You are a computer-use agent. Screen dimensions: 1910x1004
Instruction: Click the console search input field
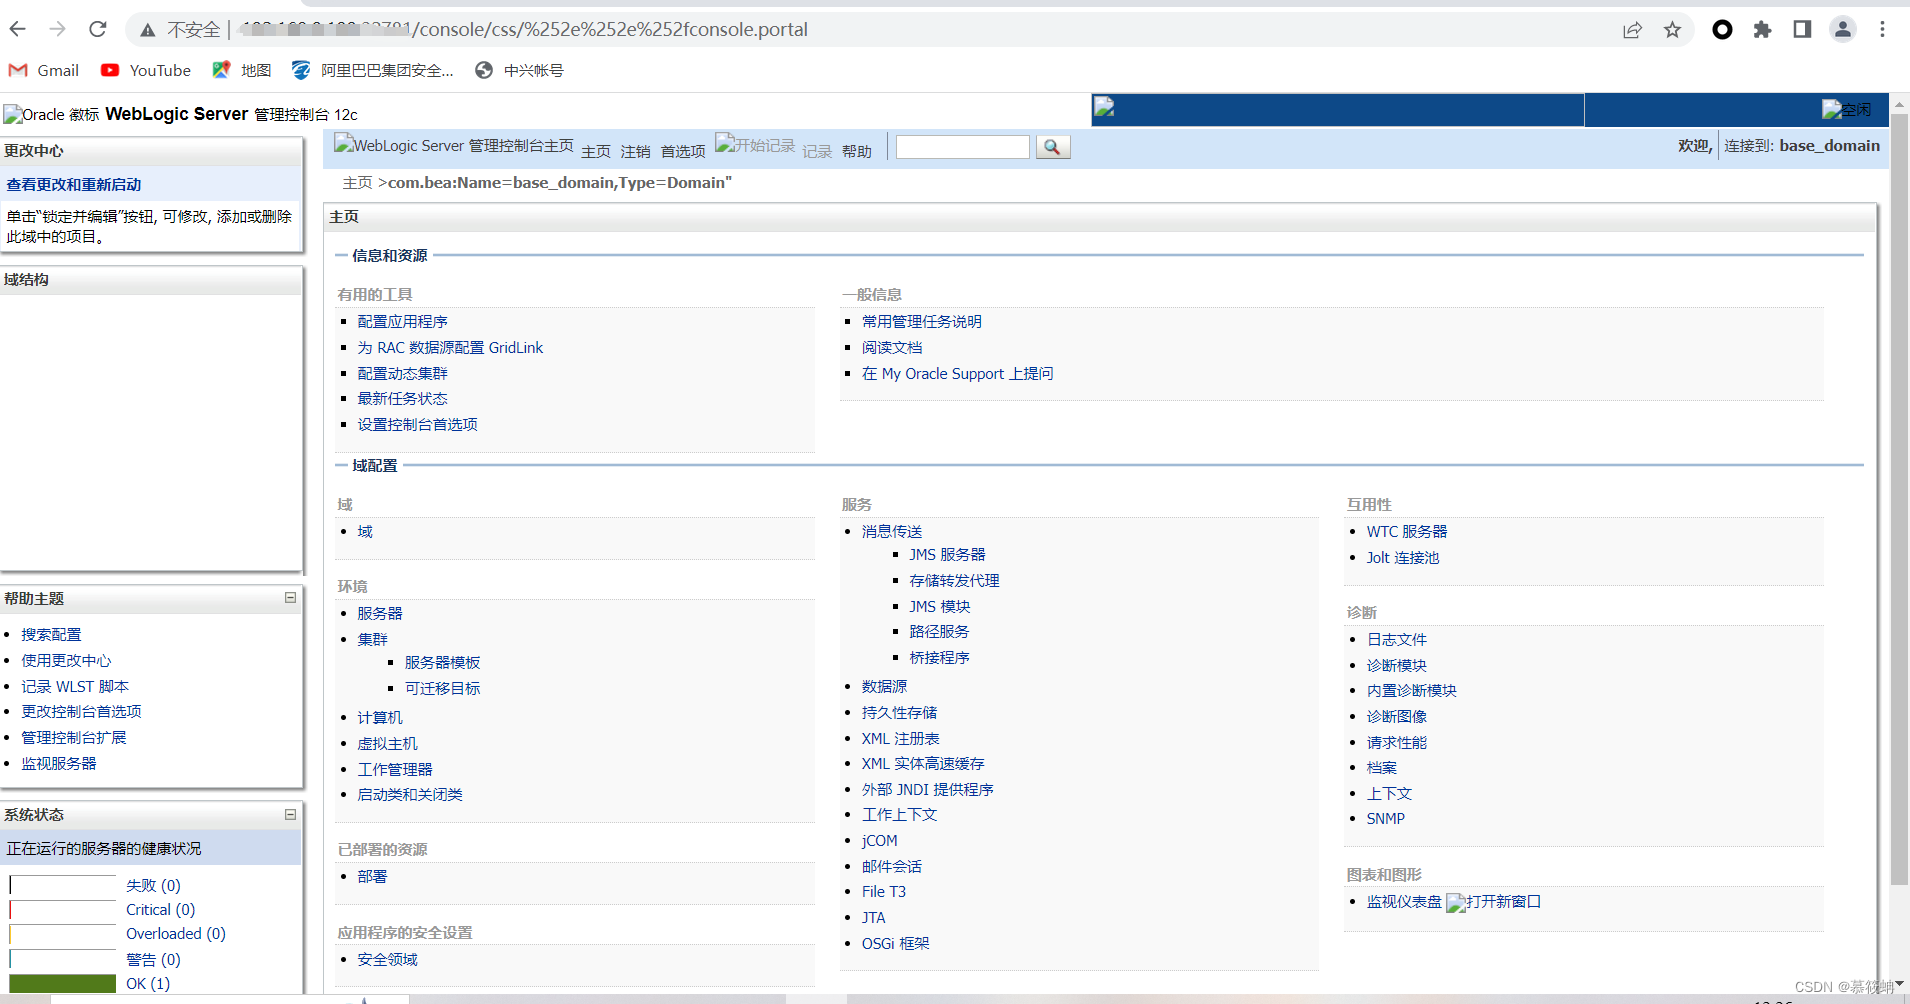[x=962, y=147]
